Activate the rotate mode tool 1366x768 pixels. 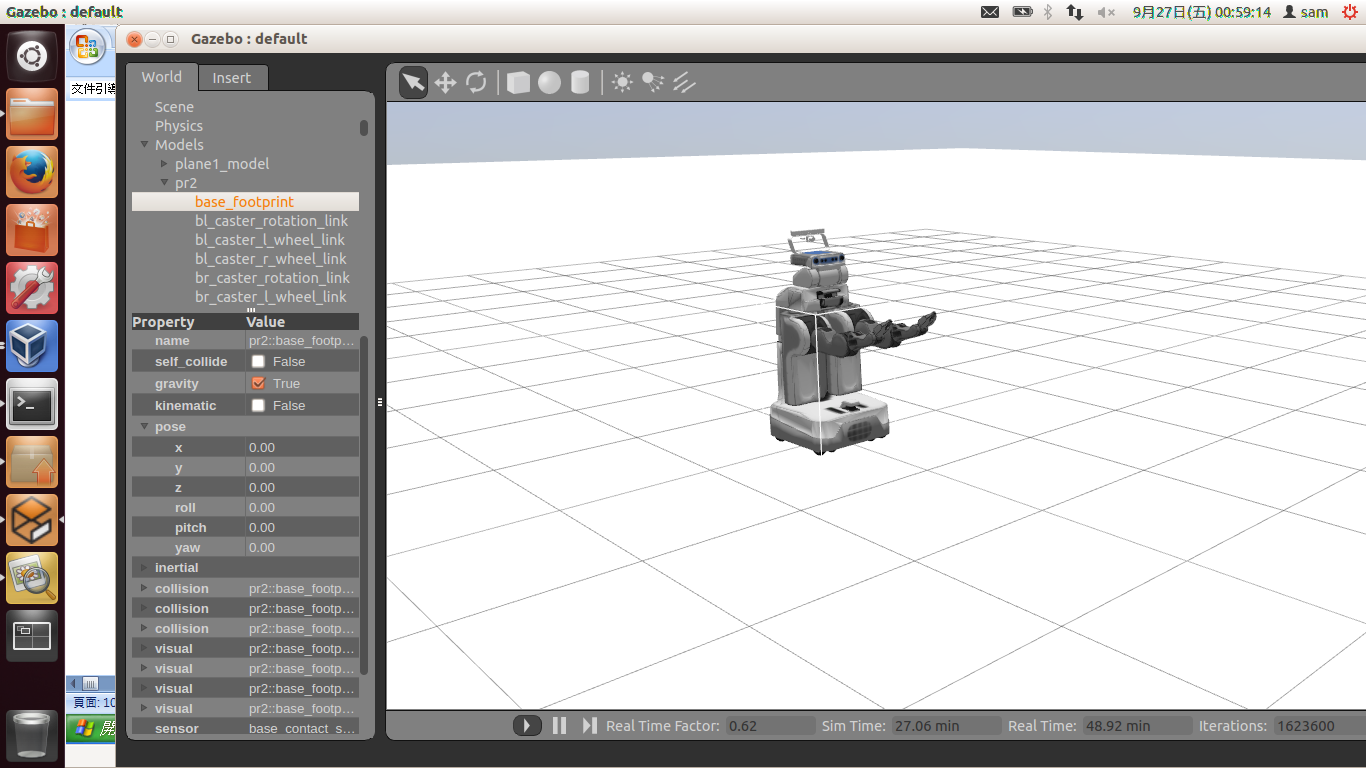click(476, 82)
